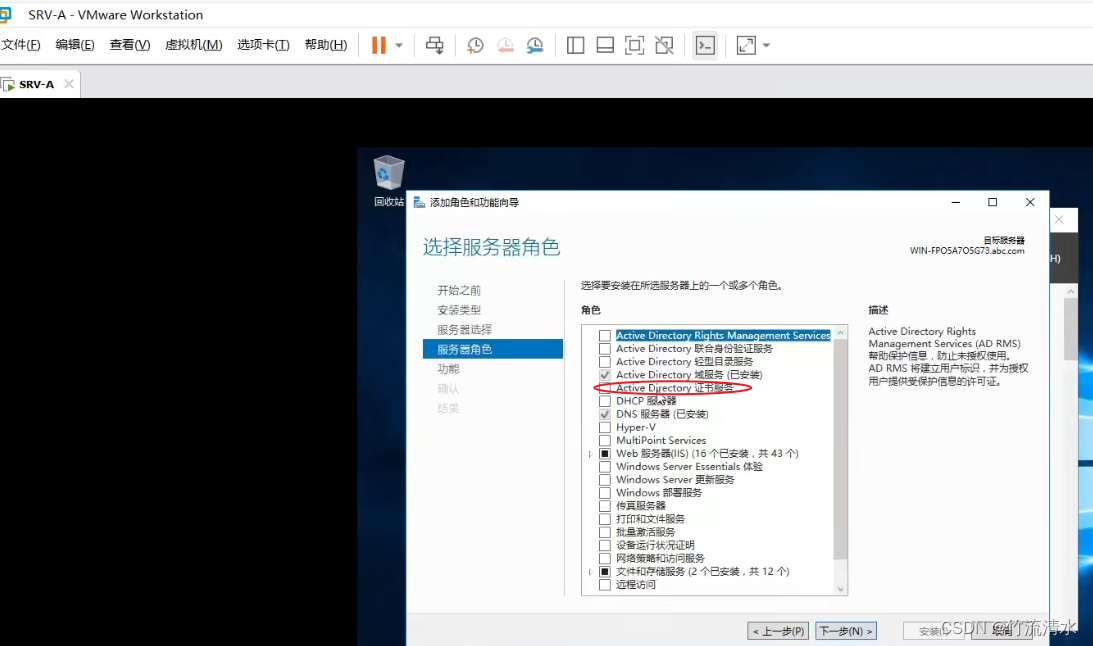Image resolution: width=1093 pixels, height=646 pixels.
Task: Click the roles list vertical scrollbar thumb
Action: click(x=840, y=449)
